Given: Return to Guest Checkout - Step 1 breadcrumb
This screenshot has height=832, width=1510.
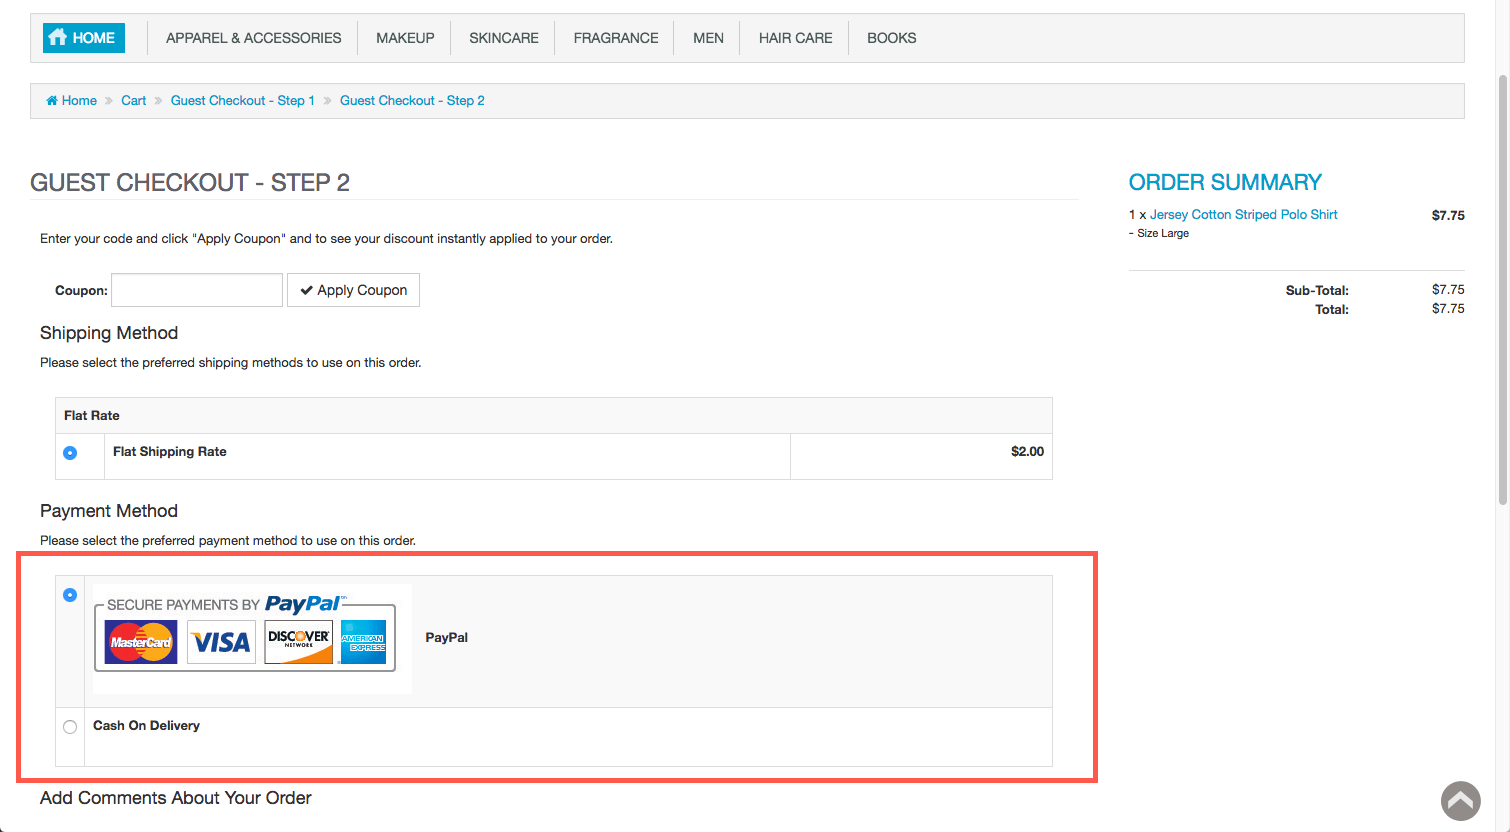Looking at the screenshot, I should tap(243, 101).
